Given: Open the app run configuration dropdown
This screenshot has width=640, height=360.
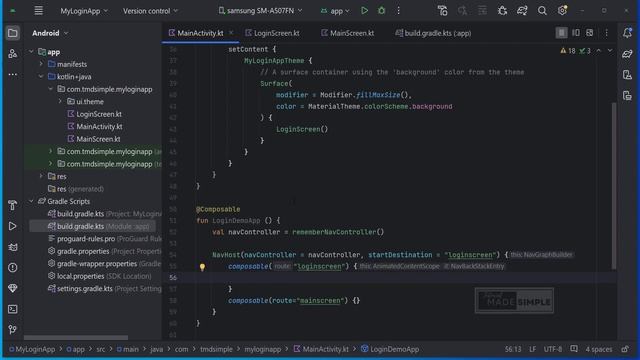Looking at the screenshot, I should pos(335,11).
